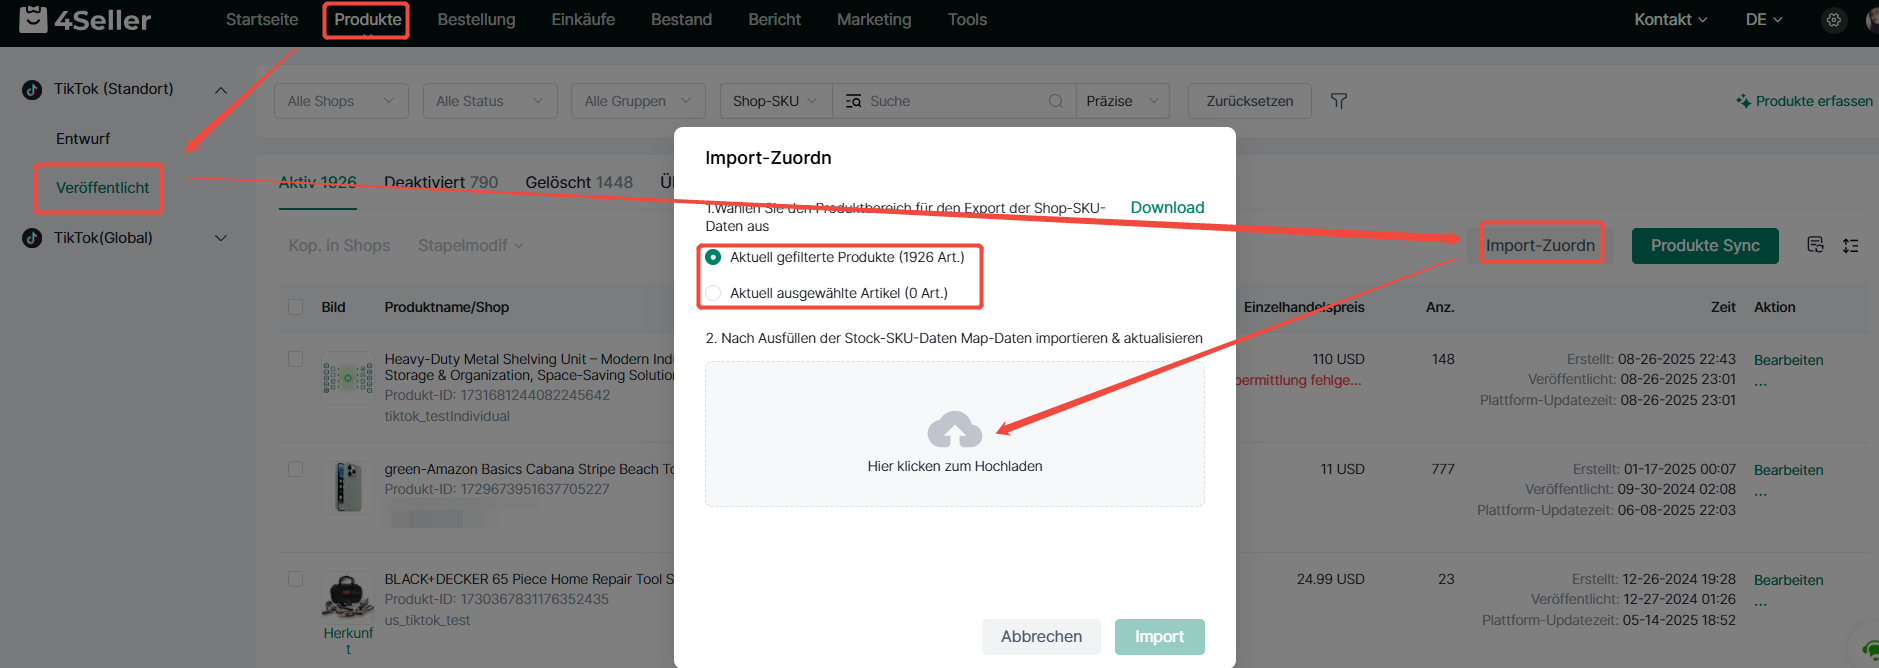The width and height of the screenshot is (1879, 668).
Task: Open the Amazon Basics Cabana product thumbnail
Action: [x=348, y=488]
